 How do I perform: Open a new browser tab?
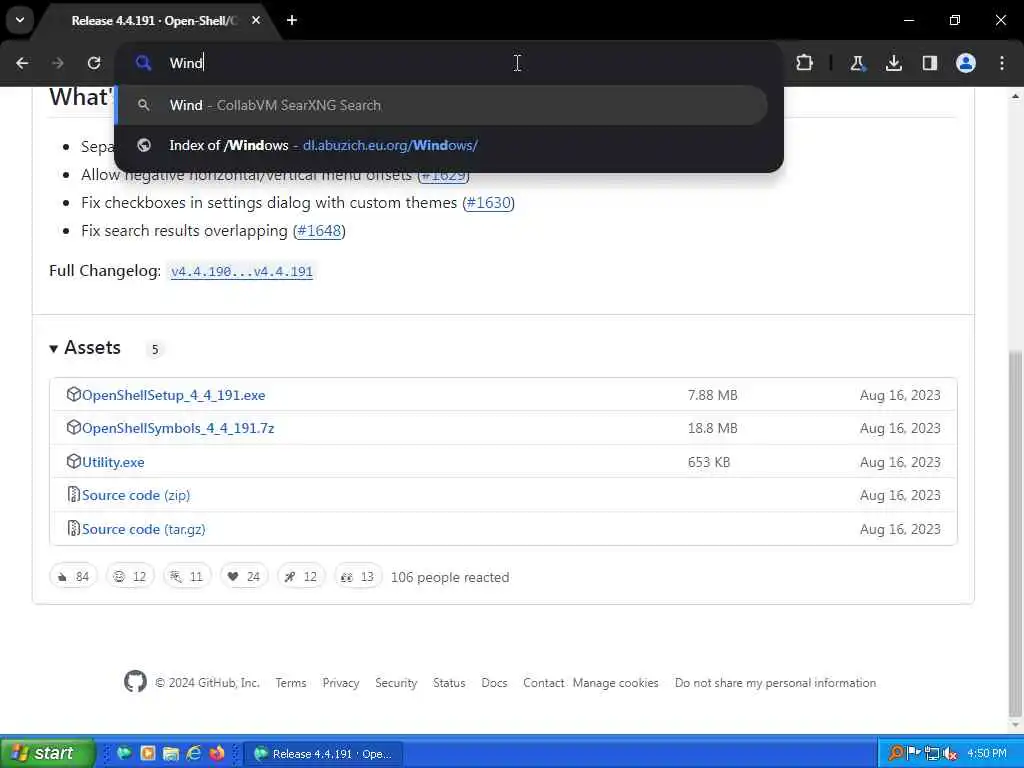292,20
